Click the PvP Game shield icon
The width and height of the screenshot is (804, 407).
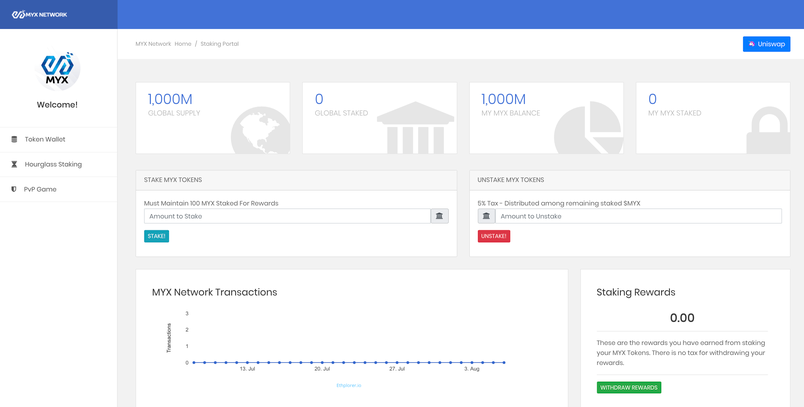[14, 189]
